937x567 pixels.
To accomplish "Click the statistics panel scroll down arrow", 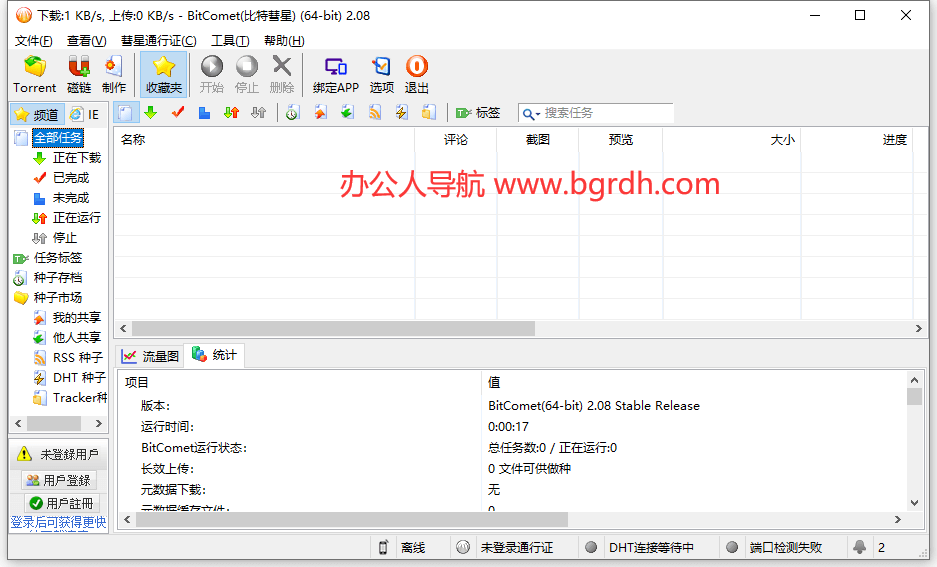I will tap(914, 503).
